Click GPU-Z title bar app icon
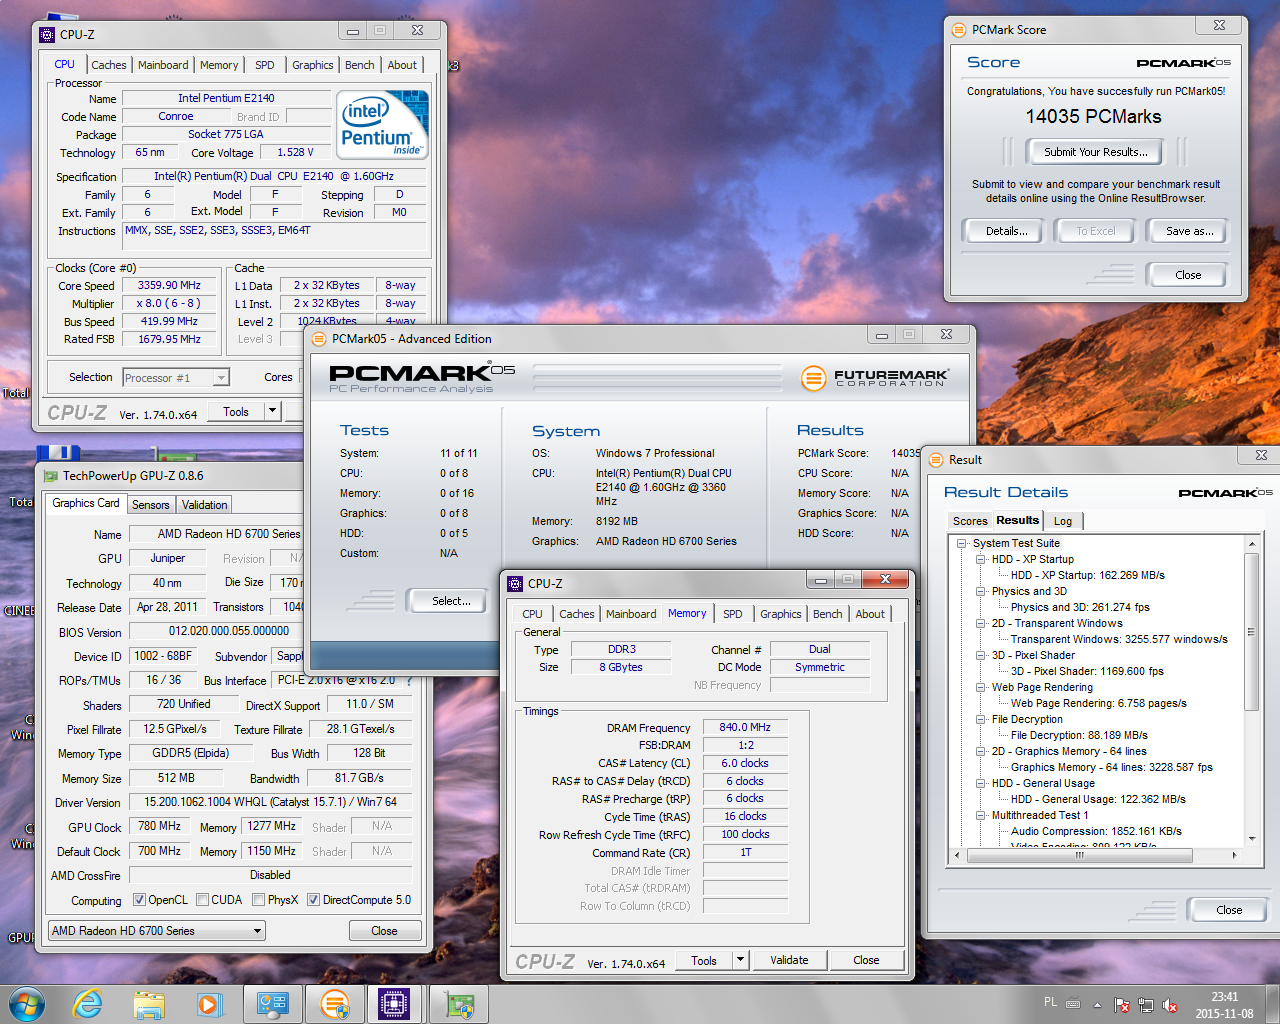 click(x=50, y=476)
